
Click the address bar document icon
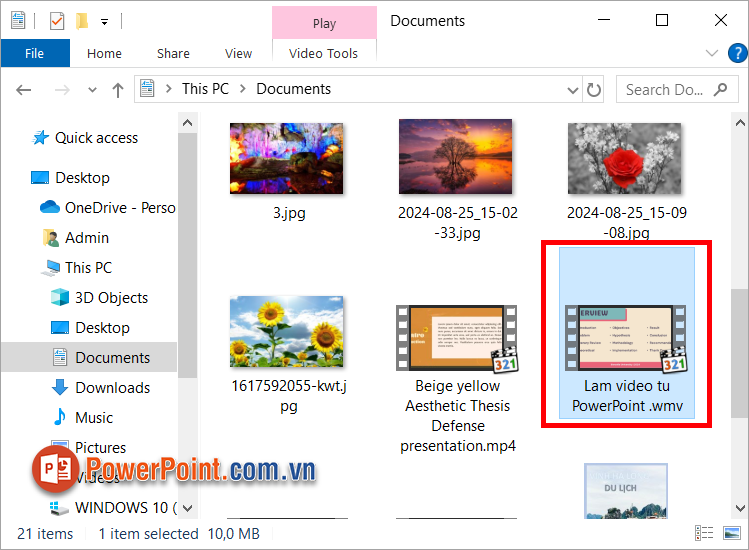coord(147,88)
